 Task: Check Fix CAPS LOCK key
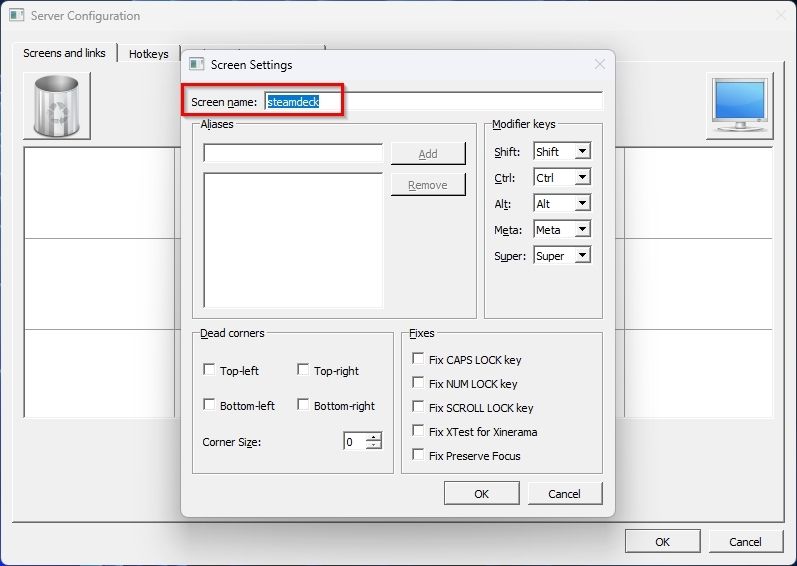418,359
